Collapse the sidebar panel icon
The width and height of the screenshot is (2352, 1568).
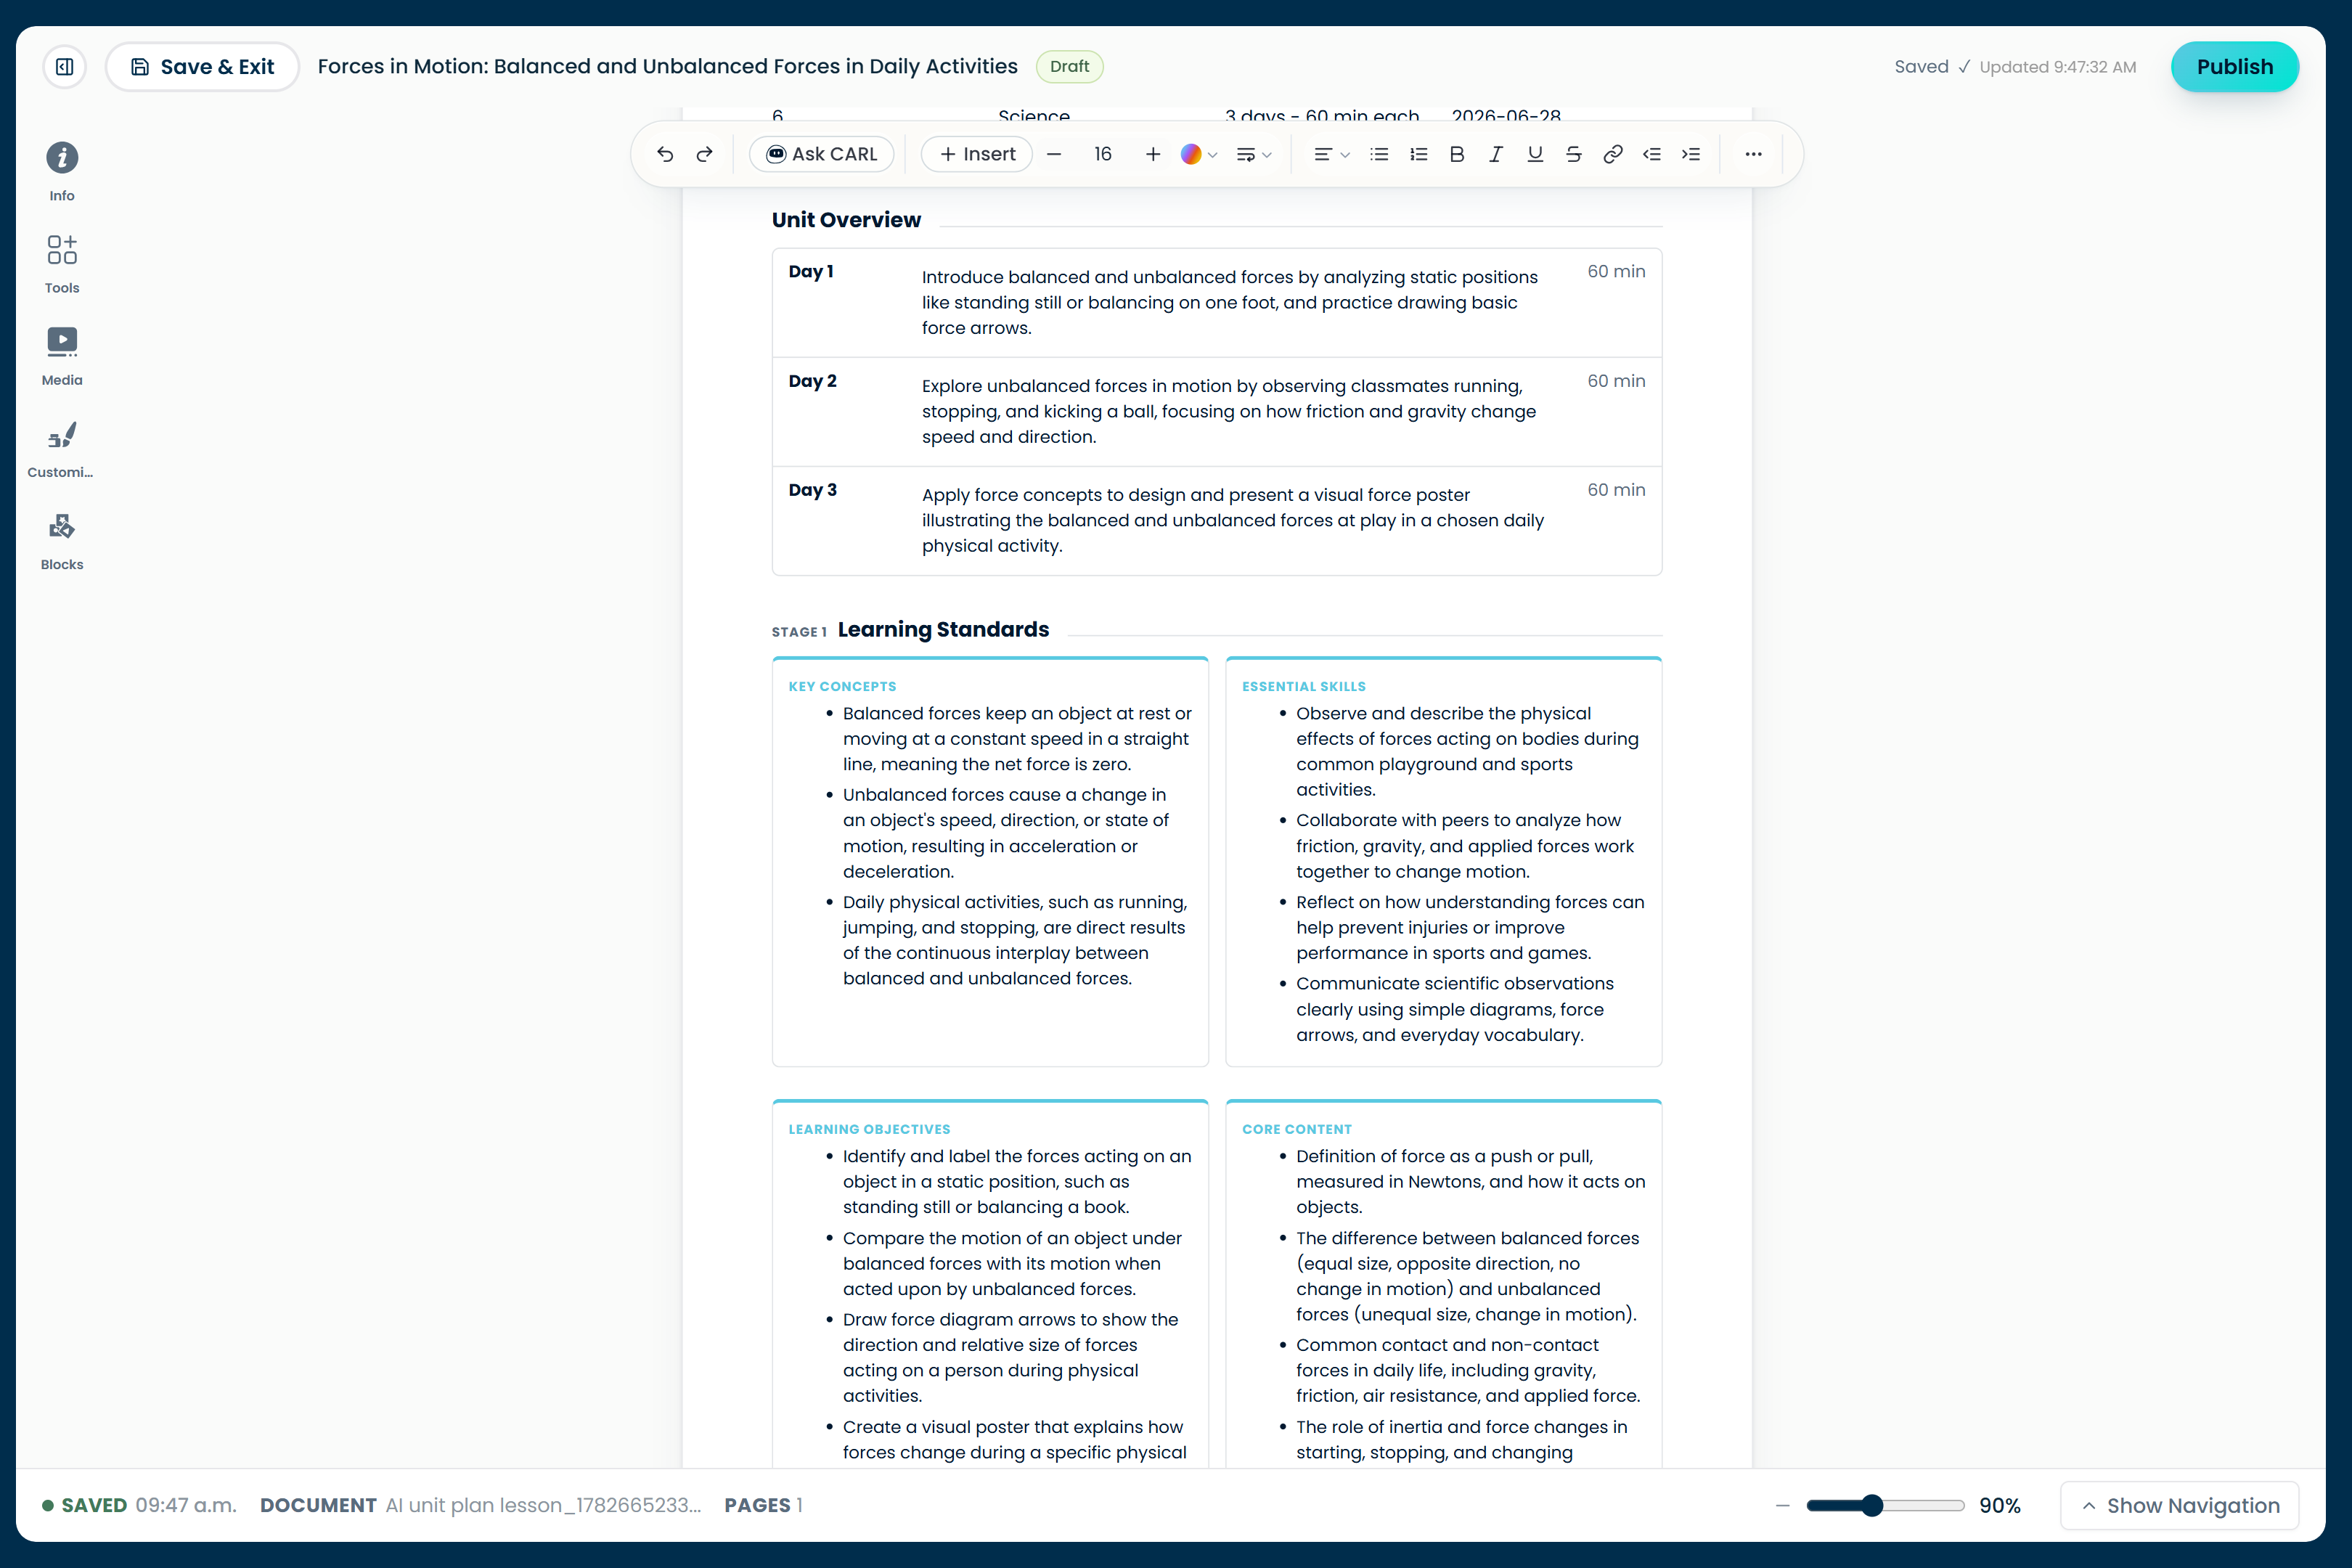click(x=64, y=67)
